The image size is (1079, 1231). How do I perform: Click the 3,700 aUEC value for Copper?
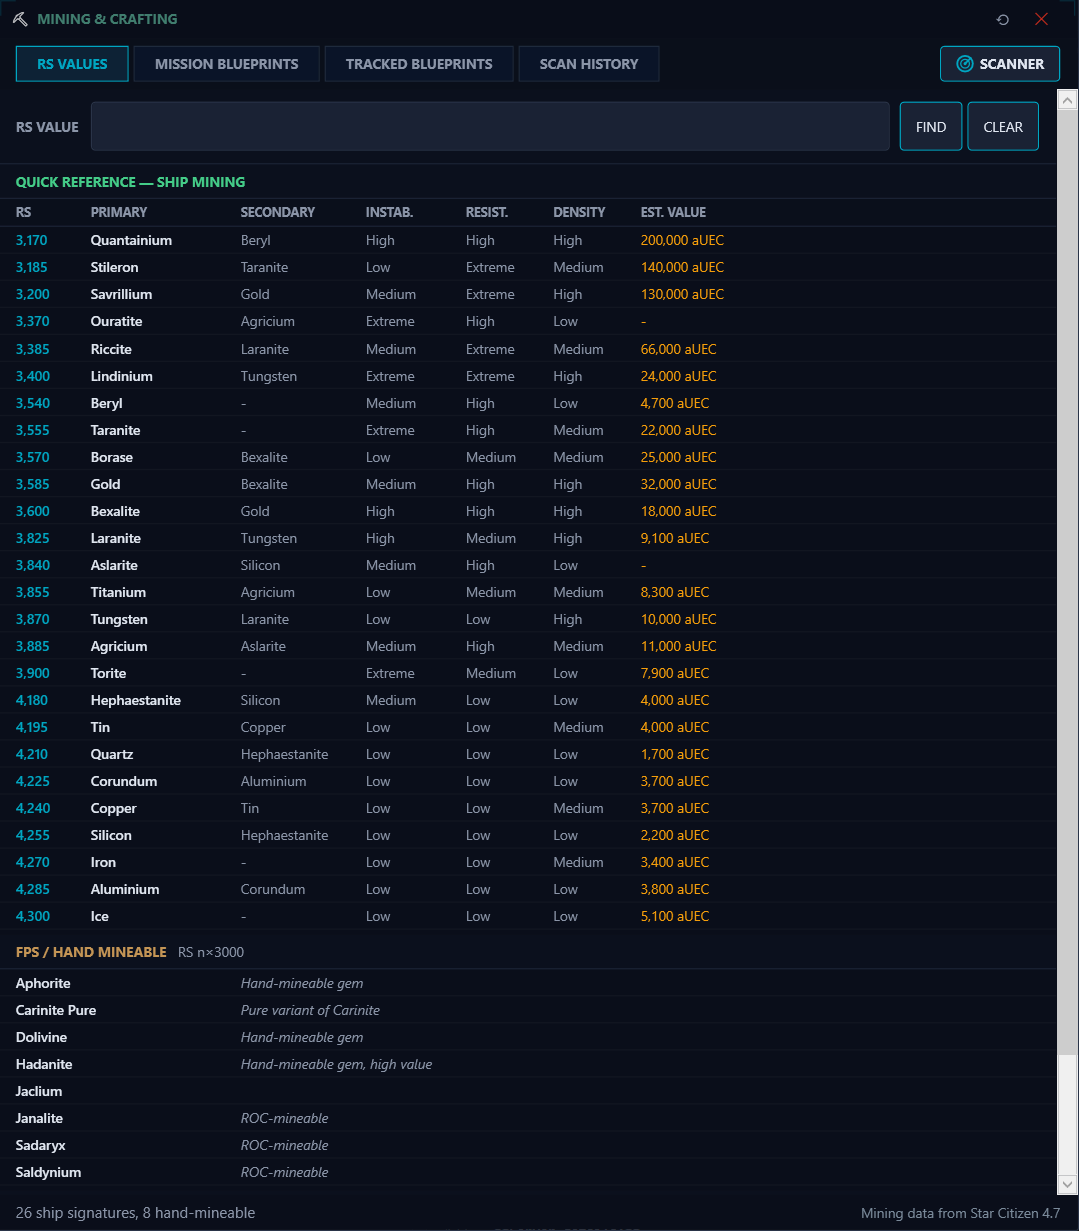tap(675, 808)
